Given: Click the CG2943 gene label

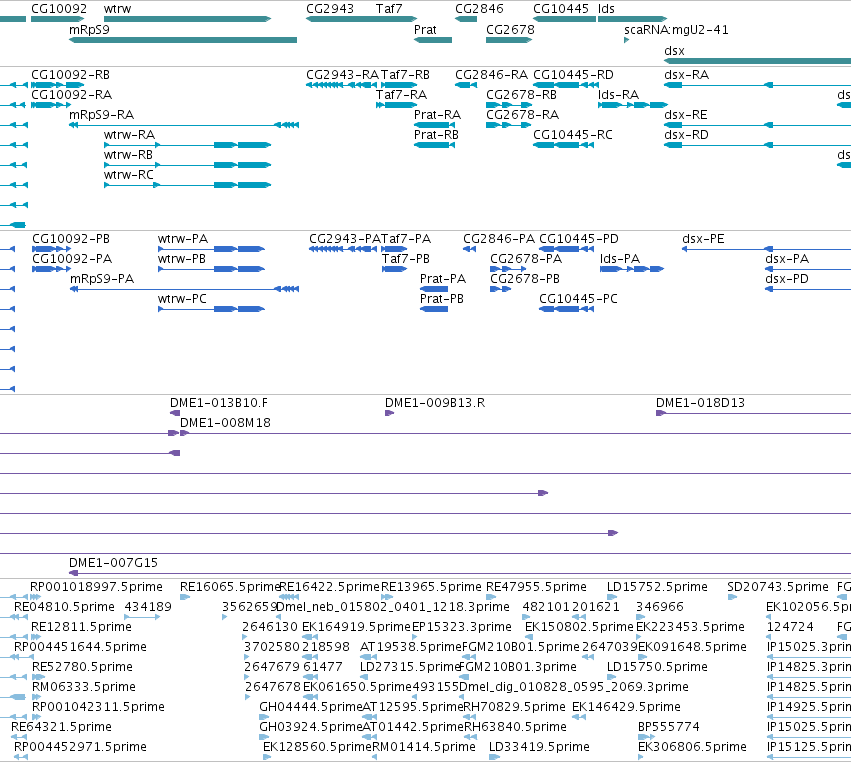Looking at the screenshot, I should (x=330, y=9).
